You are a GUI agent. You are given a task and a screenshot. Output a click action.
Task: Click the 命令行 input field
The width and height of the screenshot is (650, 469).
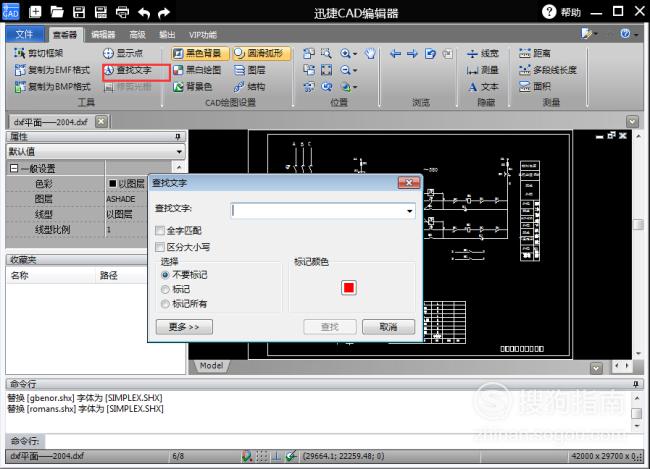pyautogui.click(x=344, y=440)
